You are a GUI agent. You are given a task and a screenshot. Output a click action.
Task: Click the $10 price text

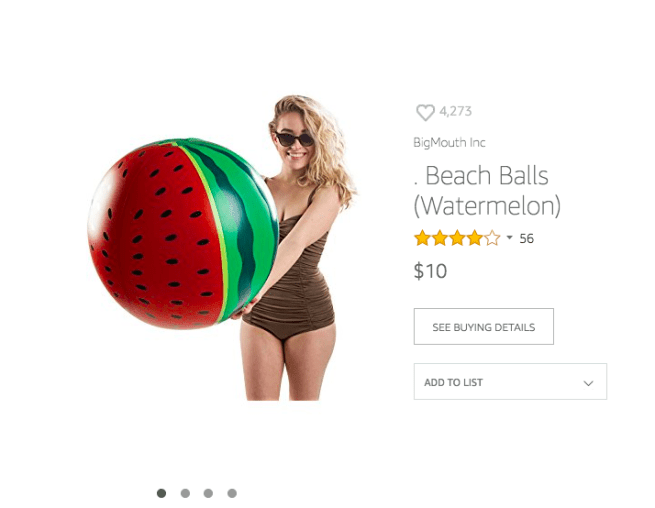(430, 271)
